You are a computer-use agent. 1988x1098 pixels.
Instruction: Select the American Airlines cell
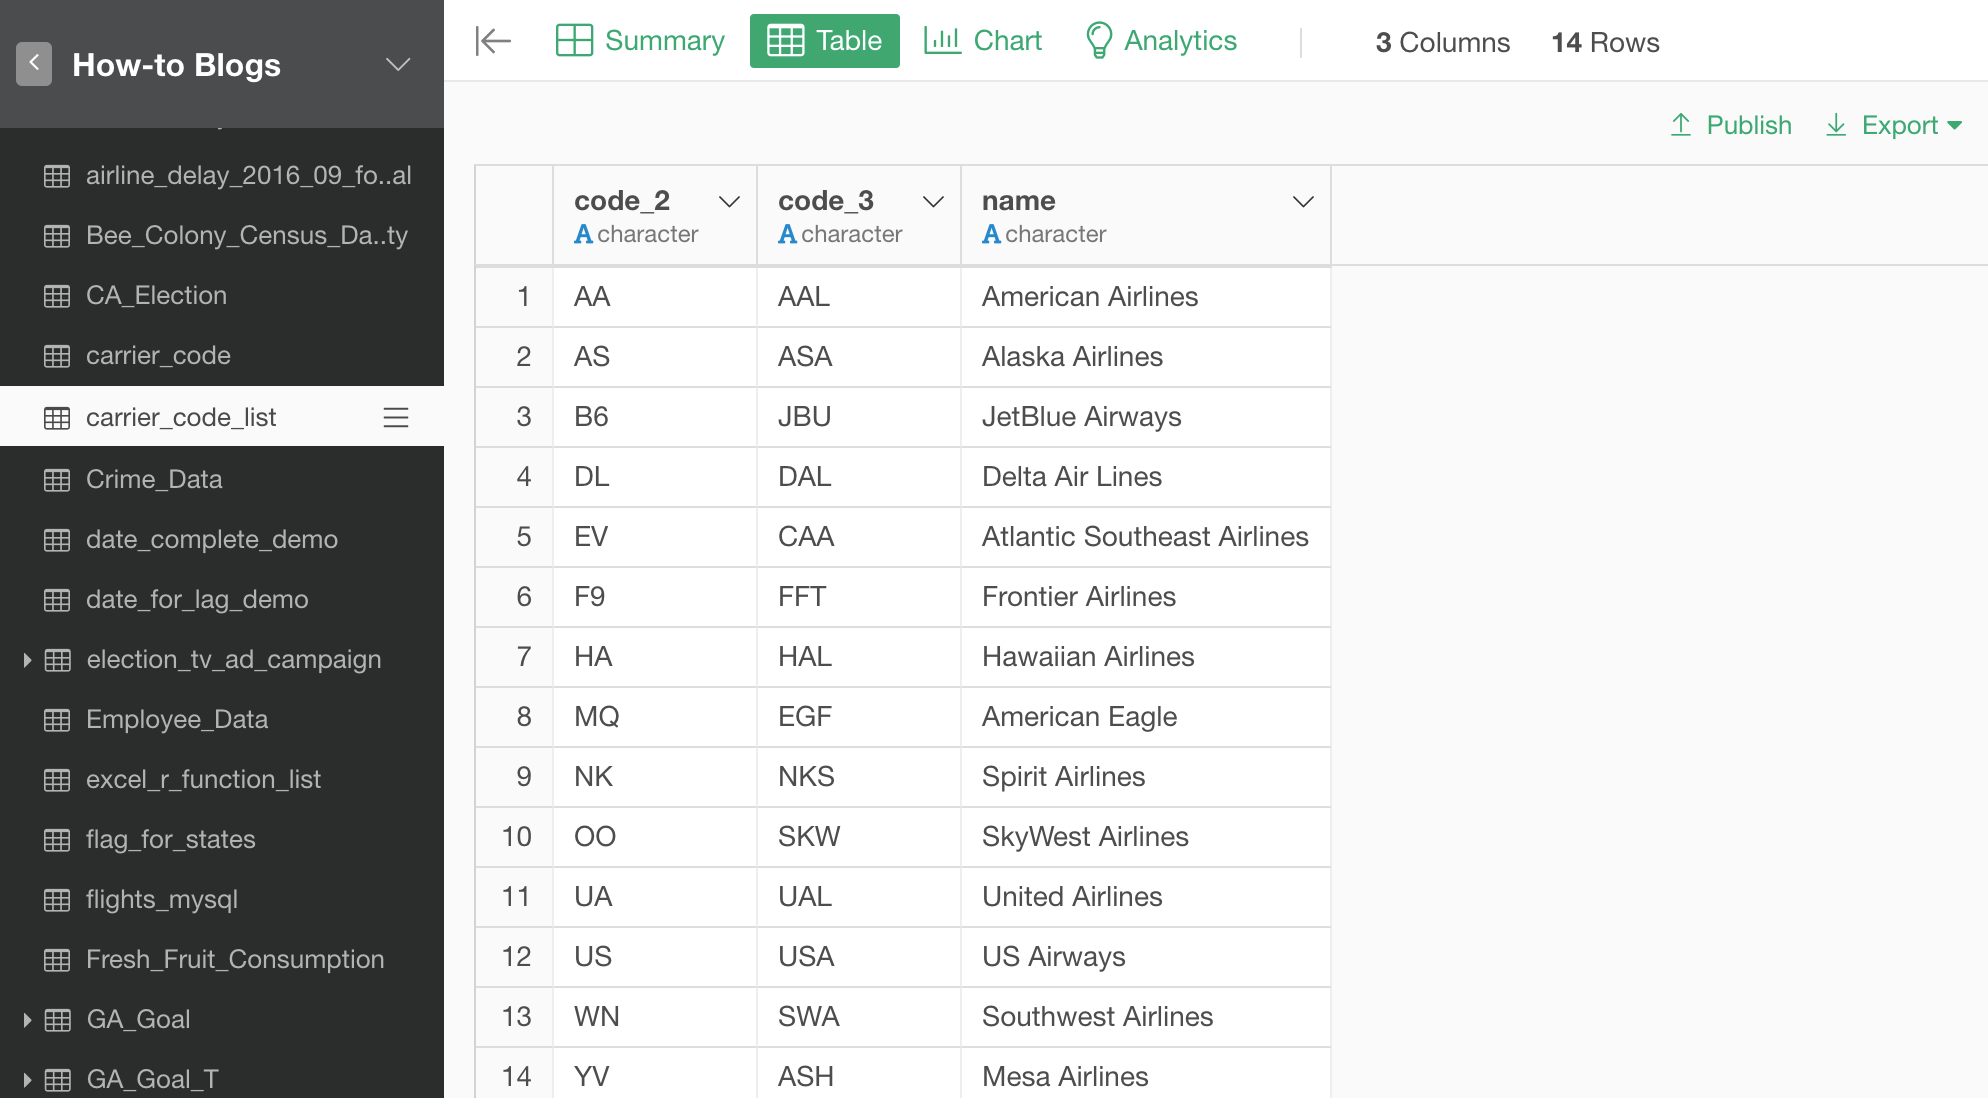(1146, 297)
